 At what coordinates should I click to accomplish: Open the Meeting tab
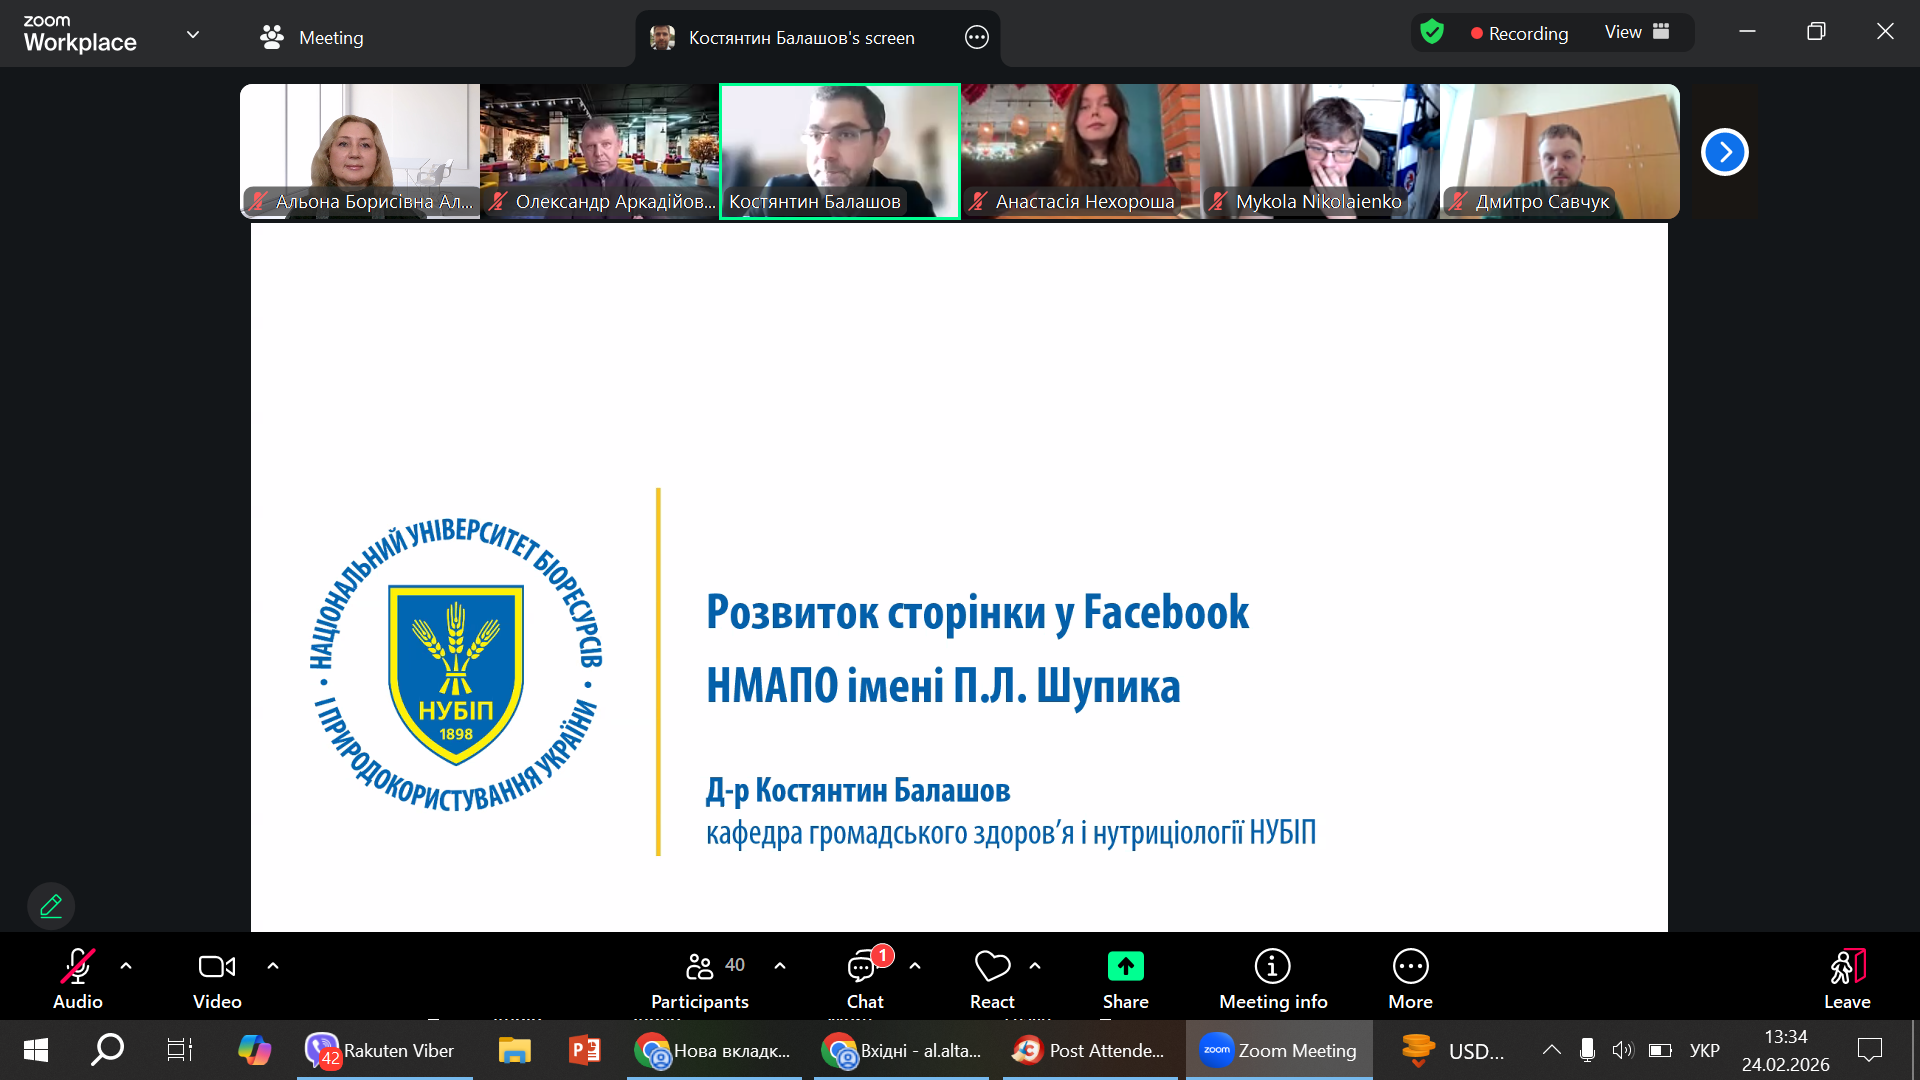pos(312,38)
